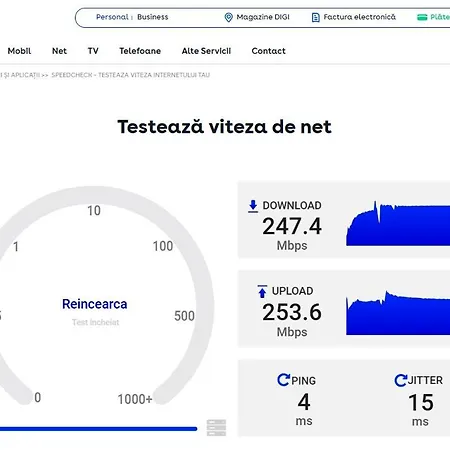This screenshot has height=450, width=450.
Task: Switch to Business section
Action: pos(153,17)
